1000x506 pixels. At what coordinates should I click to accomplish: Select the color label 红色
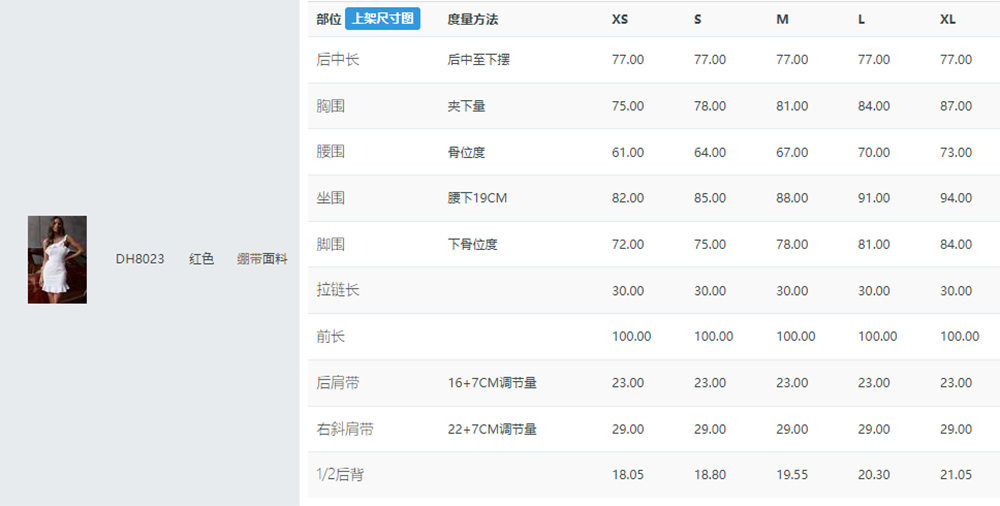202,259
